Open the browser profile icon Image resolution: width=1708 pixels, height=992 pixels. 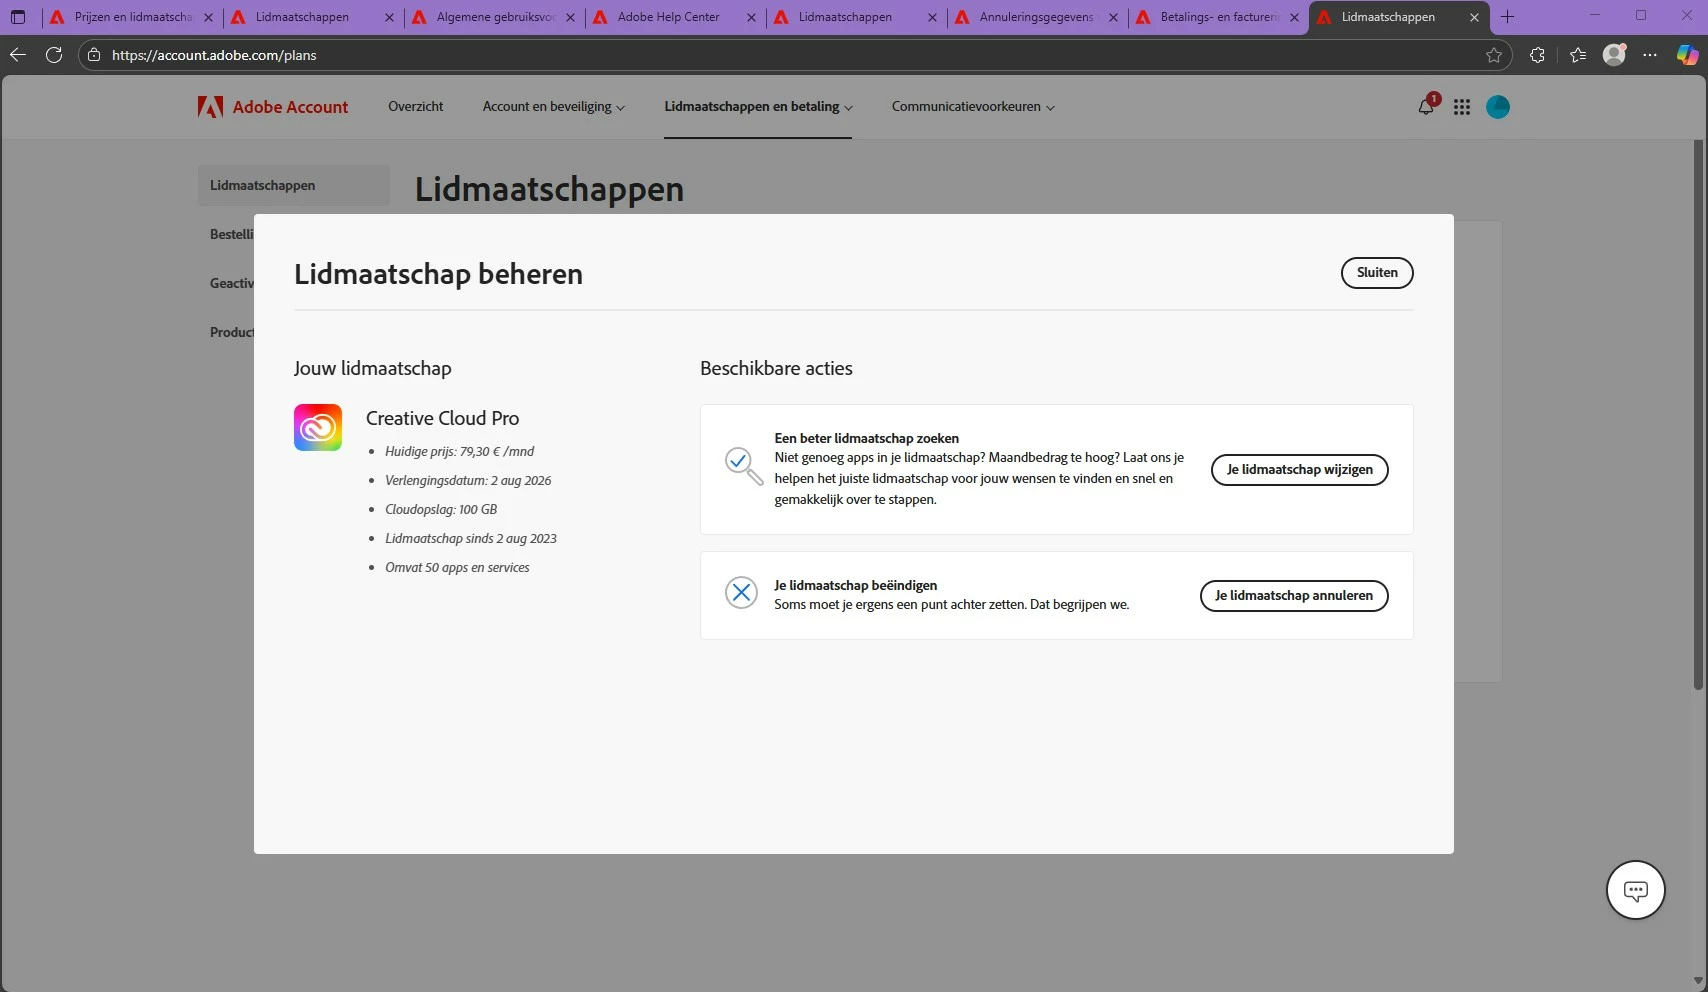[1614, 55]
